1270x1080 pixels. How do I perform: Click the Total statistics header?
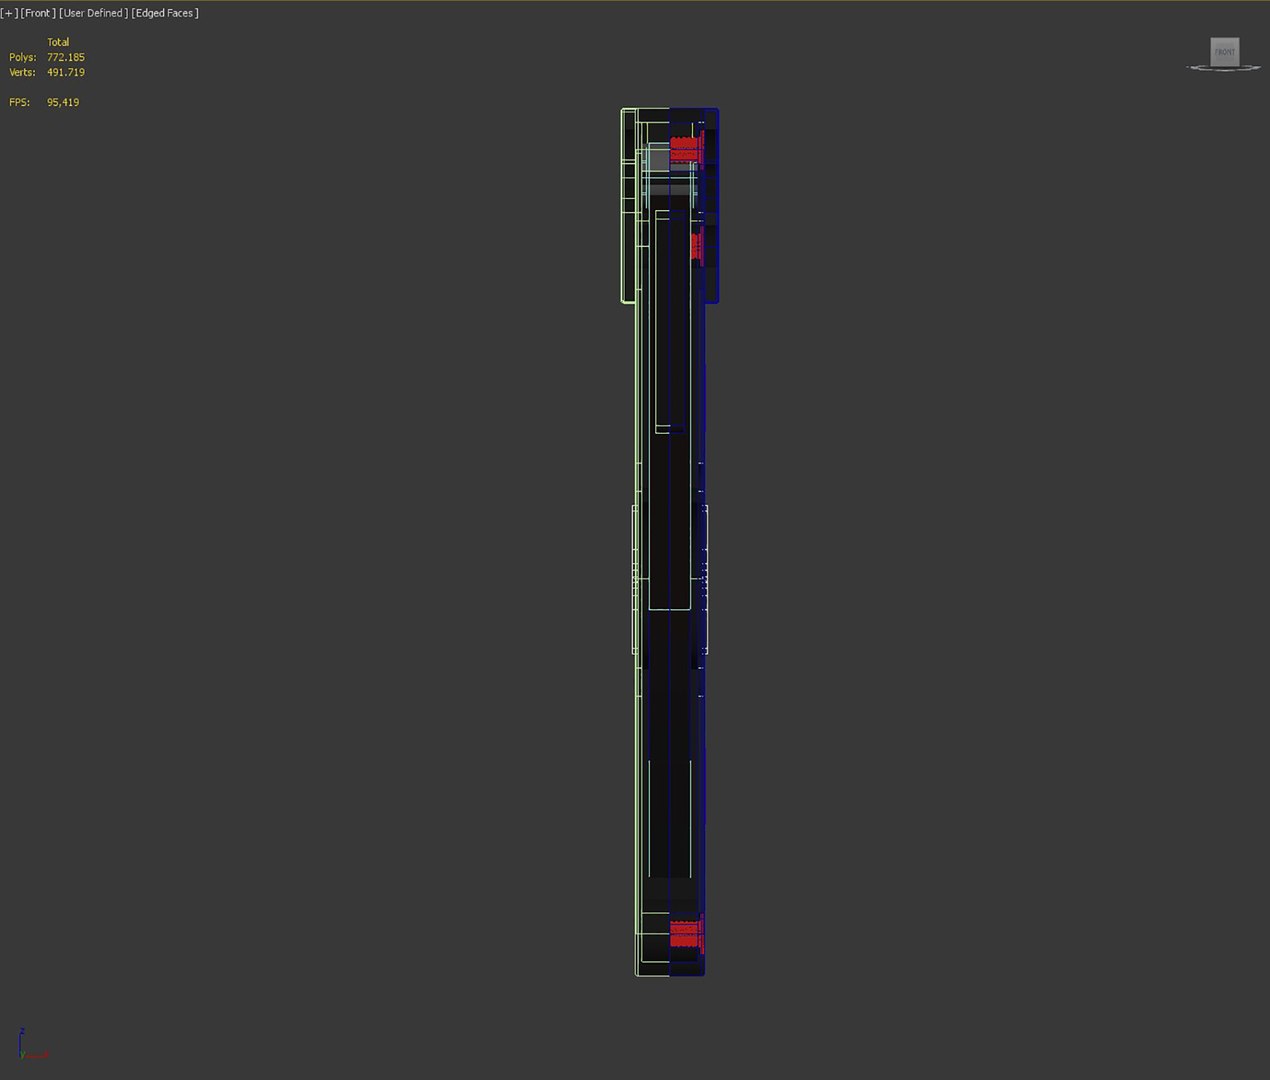[58, 42]
